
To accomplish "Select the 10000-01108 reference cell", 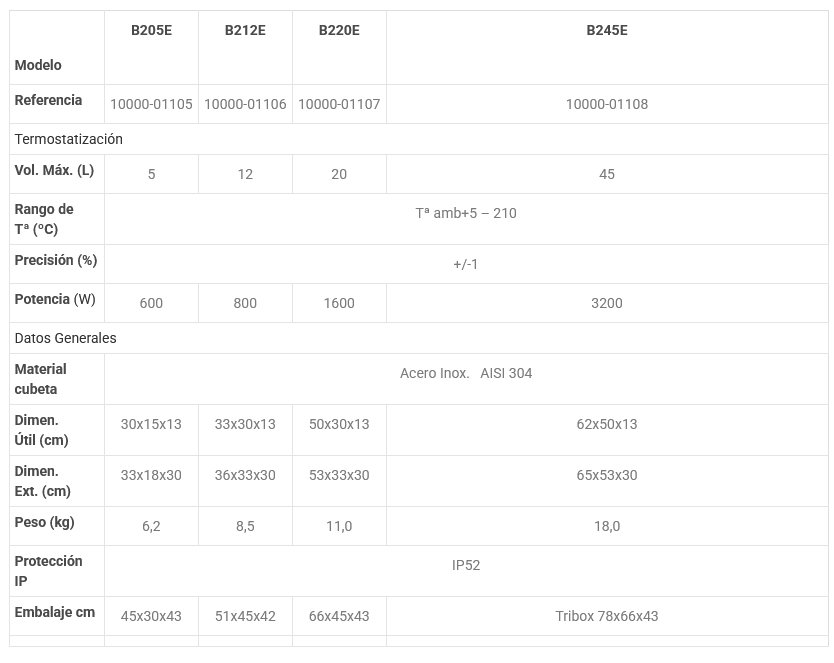I will pyautogui.click(x=607, y=104).
